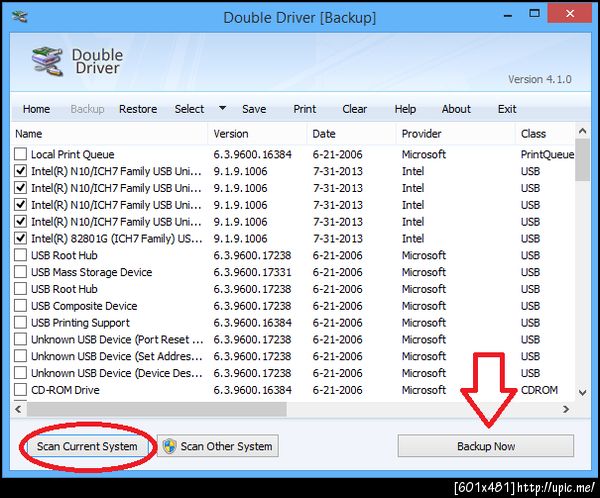600x498 pixels.
Task: Click the shield icon on Scan Other System
Action: coord(170,446)
